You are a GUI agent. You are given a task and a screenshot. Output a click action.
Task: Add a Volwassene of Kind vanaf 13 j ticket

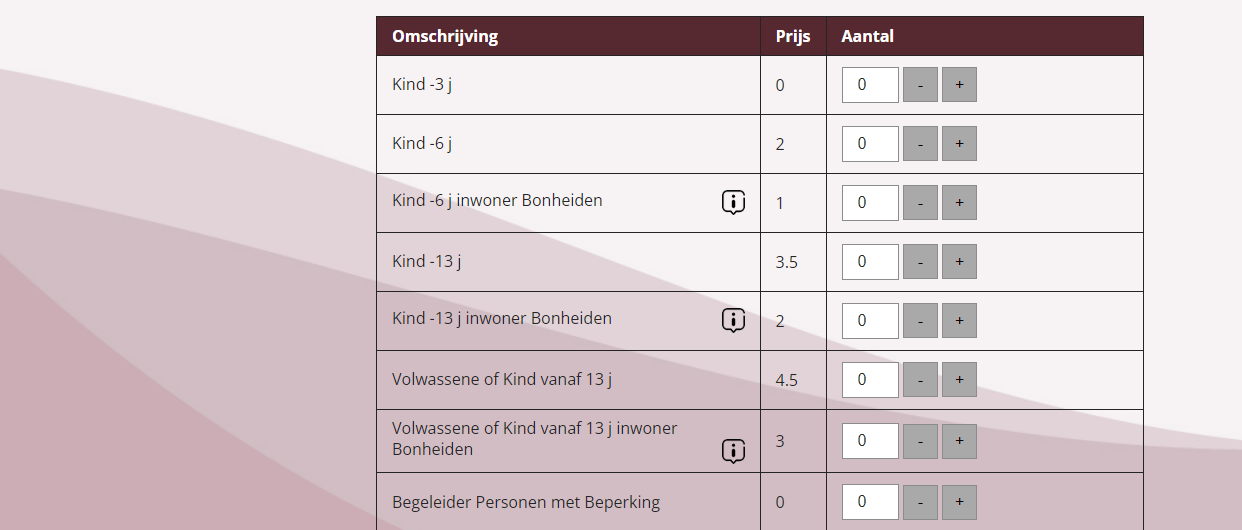pyautogui.click(x=959, y=380)
